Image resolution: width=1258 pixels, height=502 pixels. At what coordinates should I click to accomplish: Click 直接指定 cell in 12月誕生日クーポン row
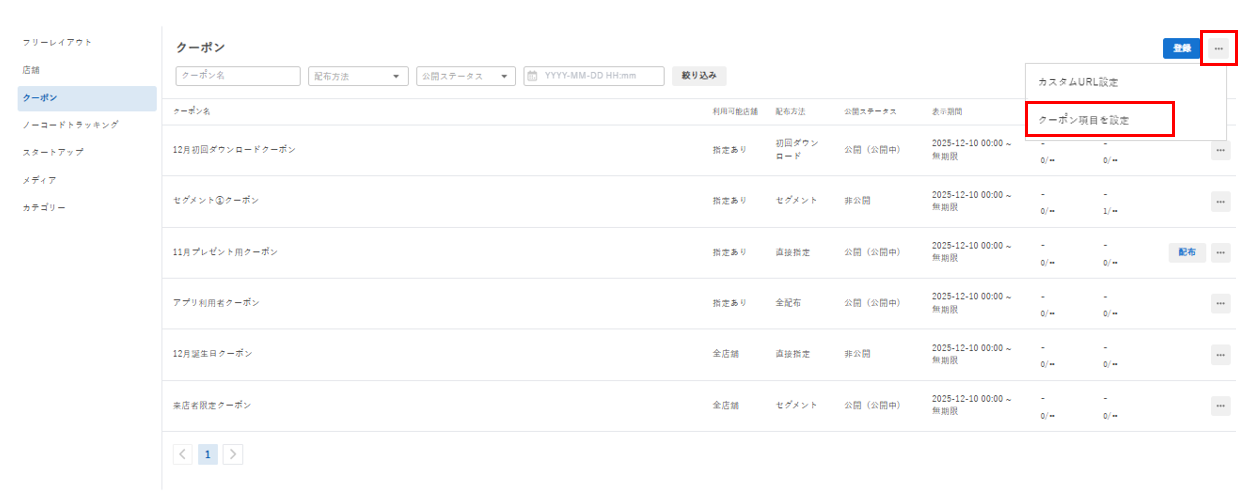[792, 354]
